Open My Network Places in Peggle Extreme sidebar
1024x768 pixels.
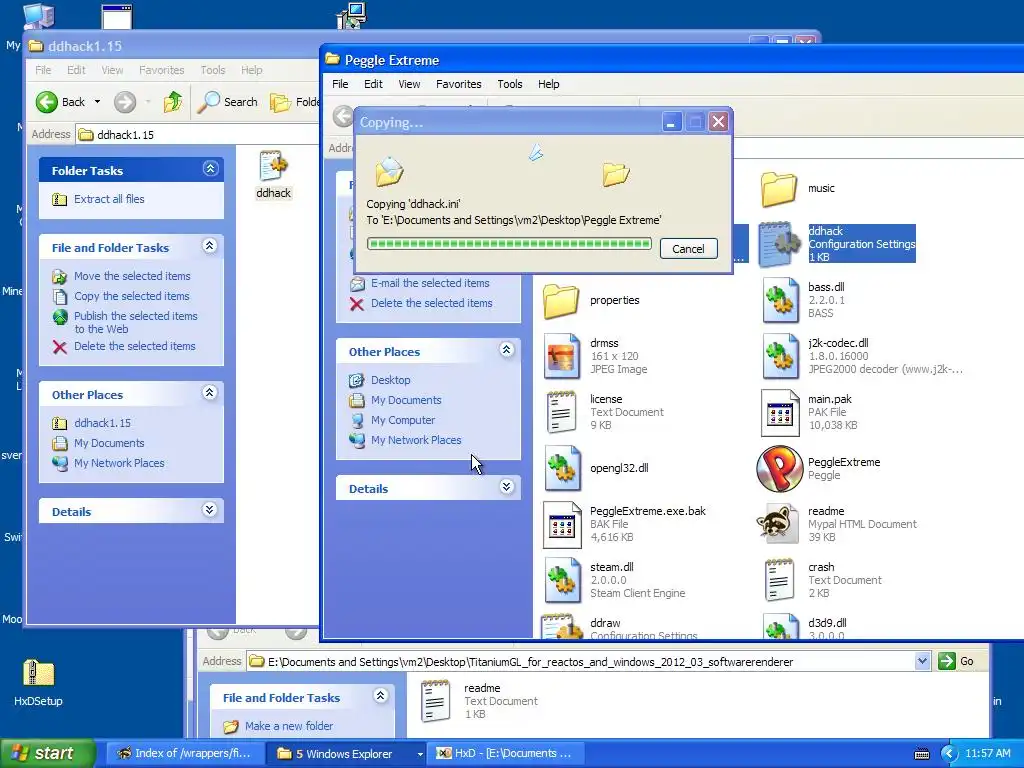click(x=416, y=440)
